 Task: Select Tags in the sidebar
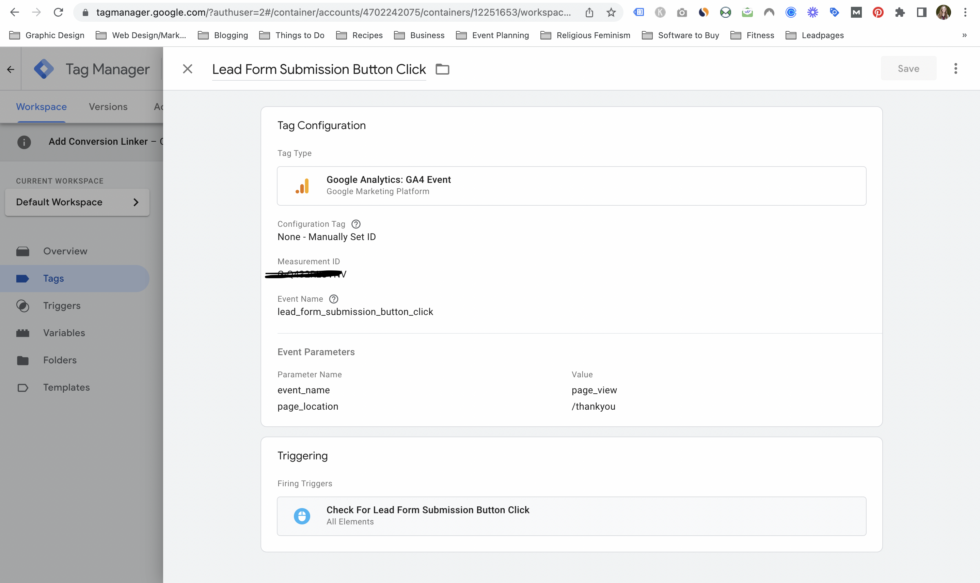point(75,279)
